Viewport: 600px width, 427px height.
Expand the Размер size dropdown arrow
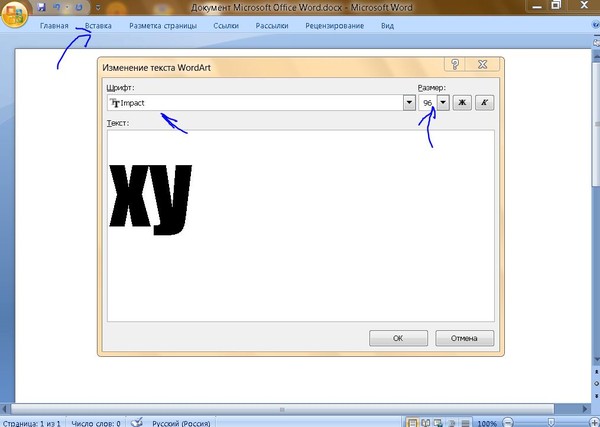coord(443,103)
